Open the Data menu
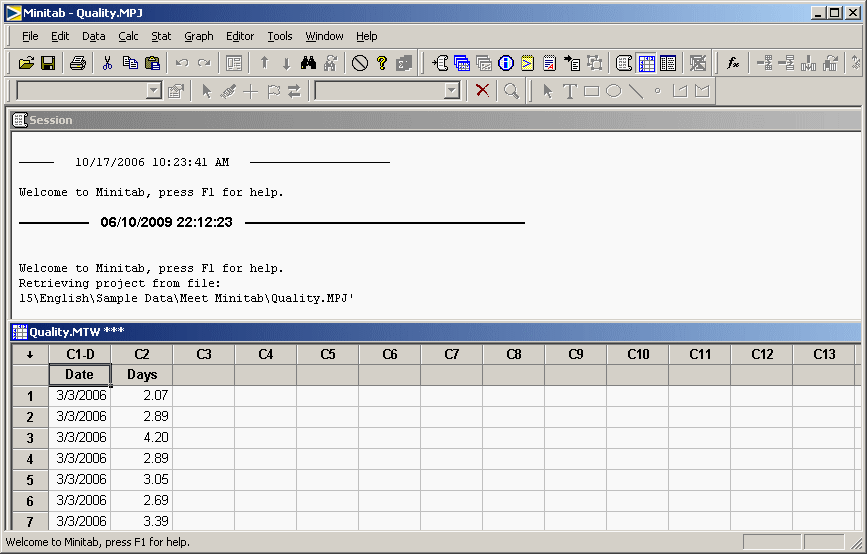The image size is (867, 554). tap(93, 36)
